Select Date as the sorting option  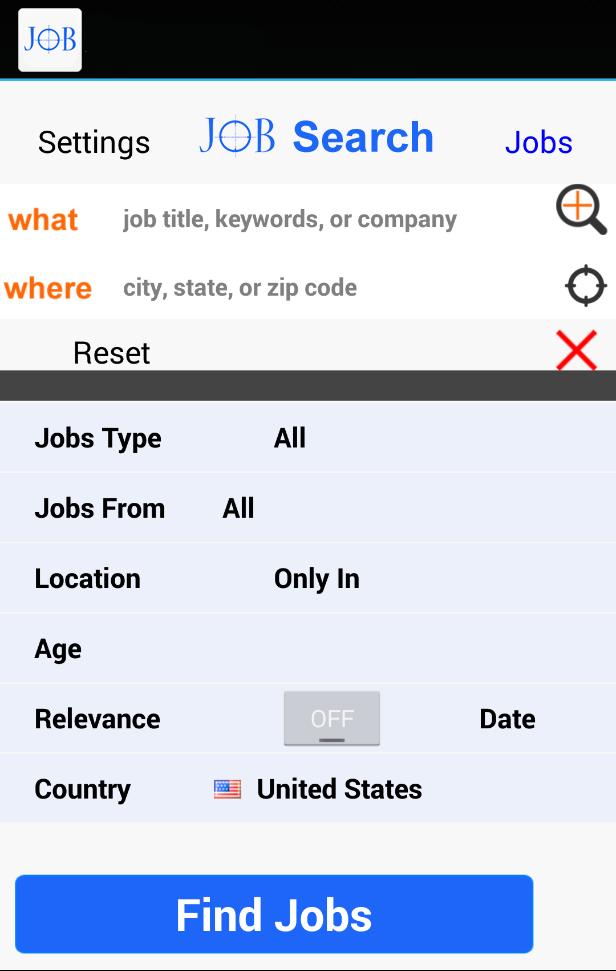point(507,718)
